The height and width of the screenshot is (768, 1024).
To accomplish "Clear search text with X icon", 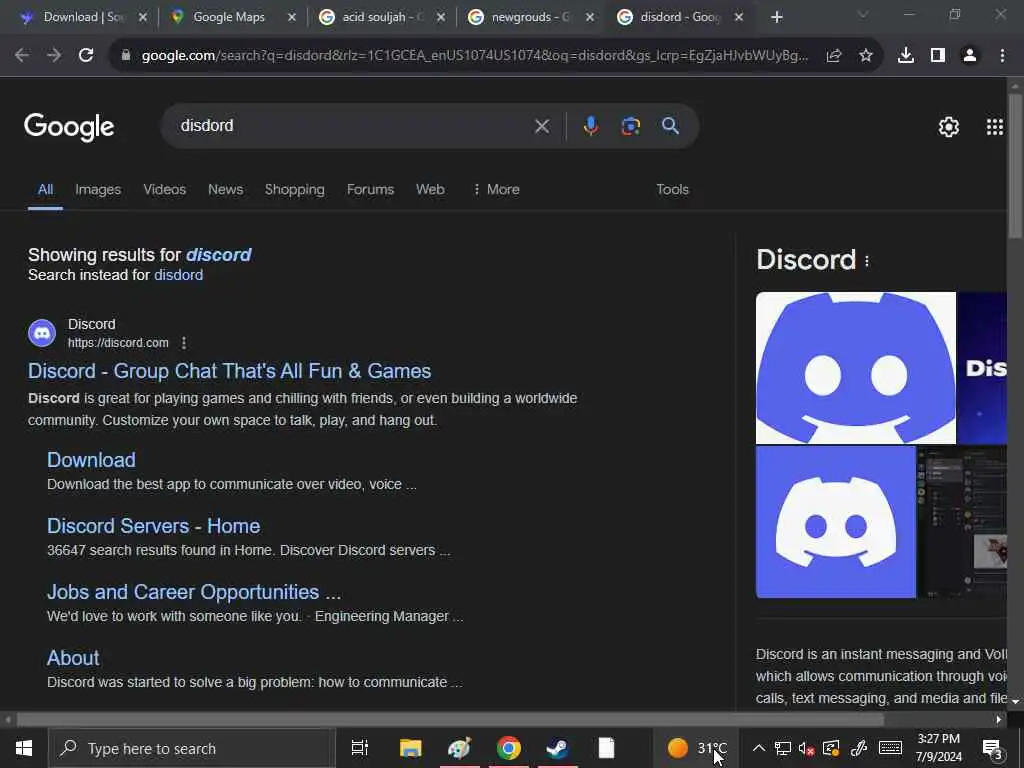I will [x=542, y=126].
